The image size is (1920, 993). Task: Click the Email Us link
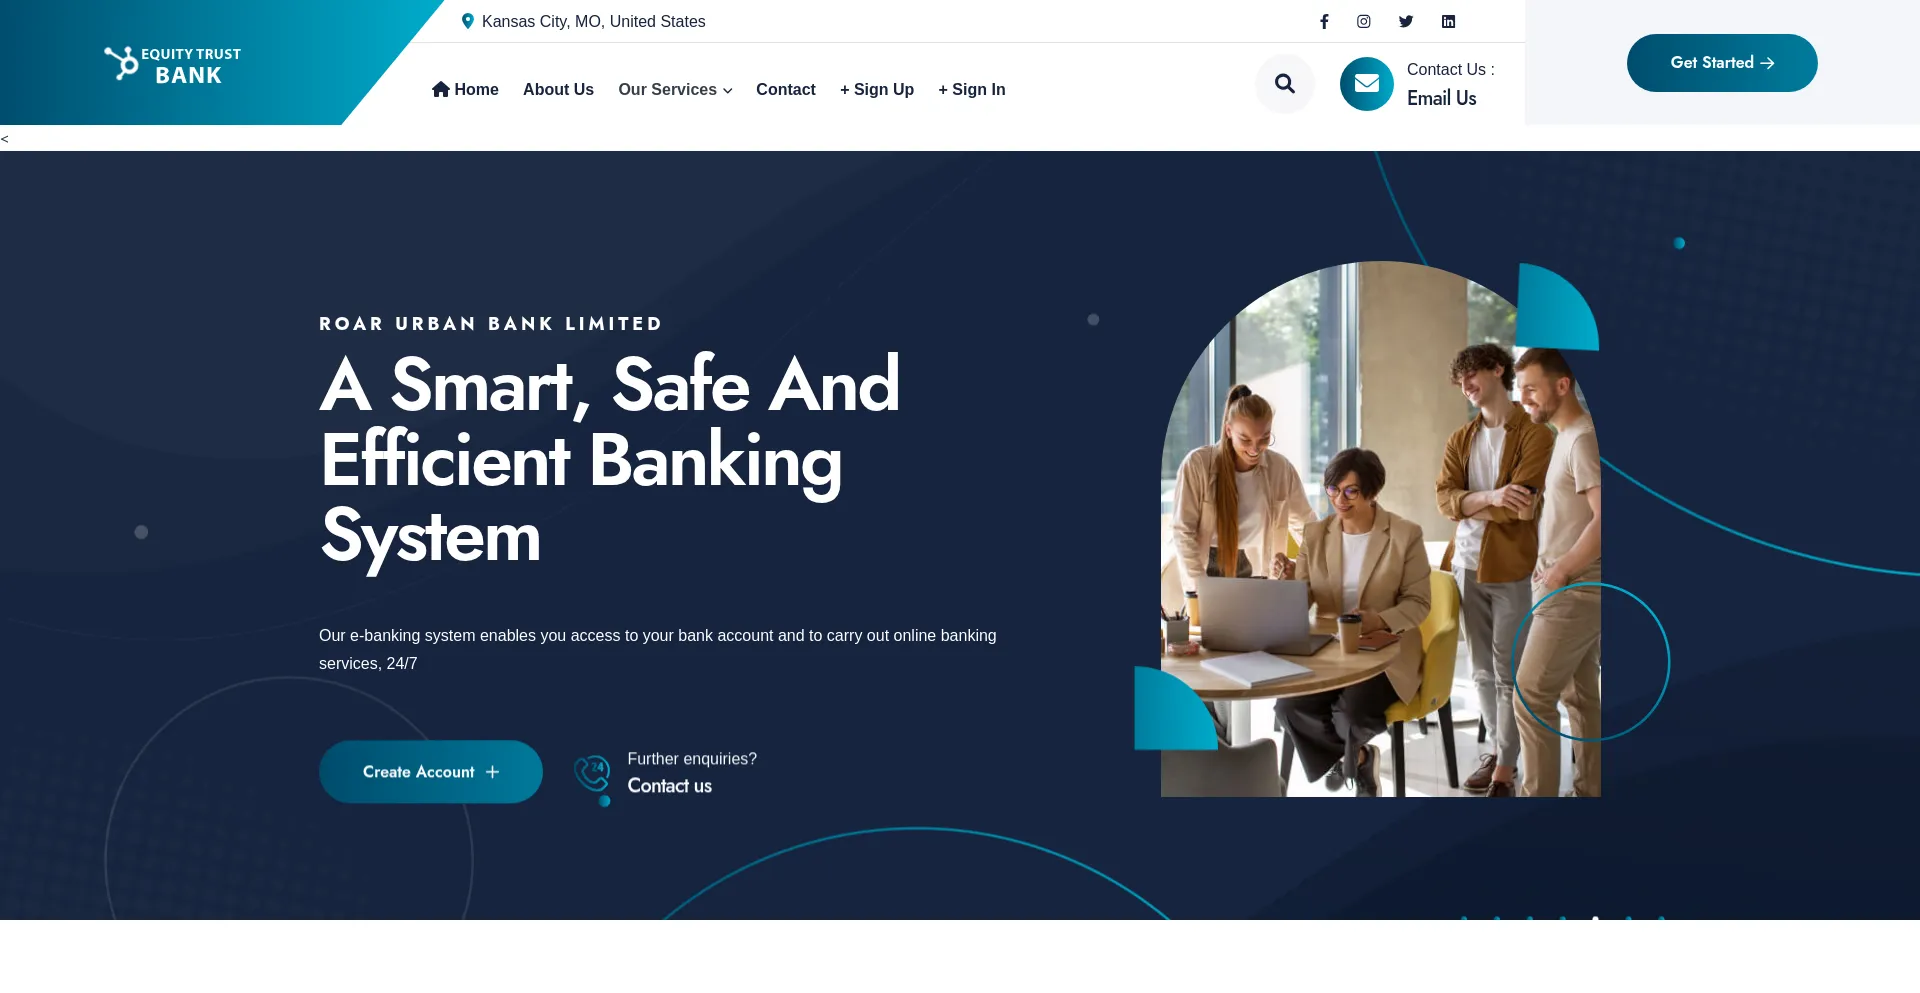click(x=1442, y=98)
